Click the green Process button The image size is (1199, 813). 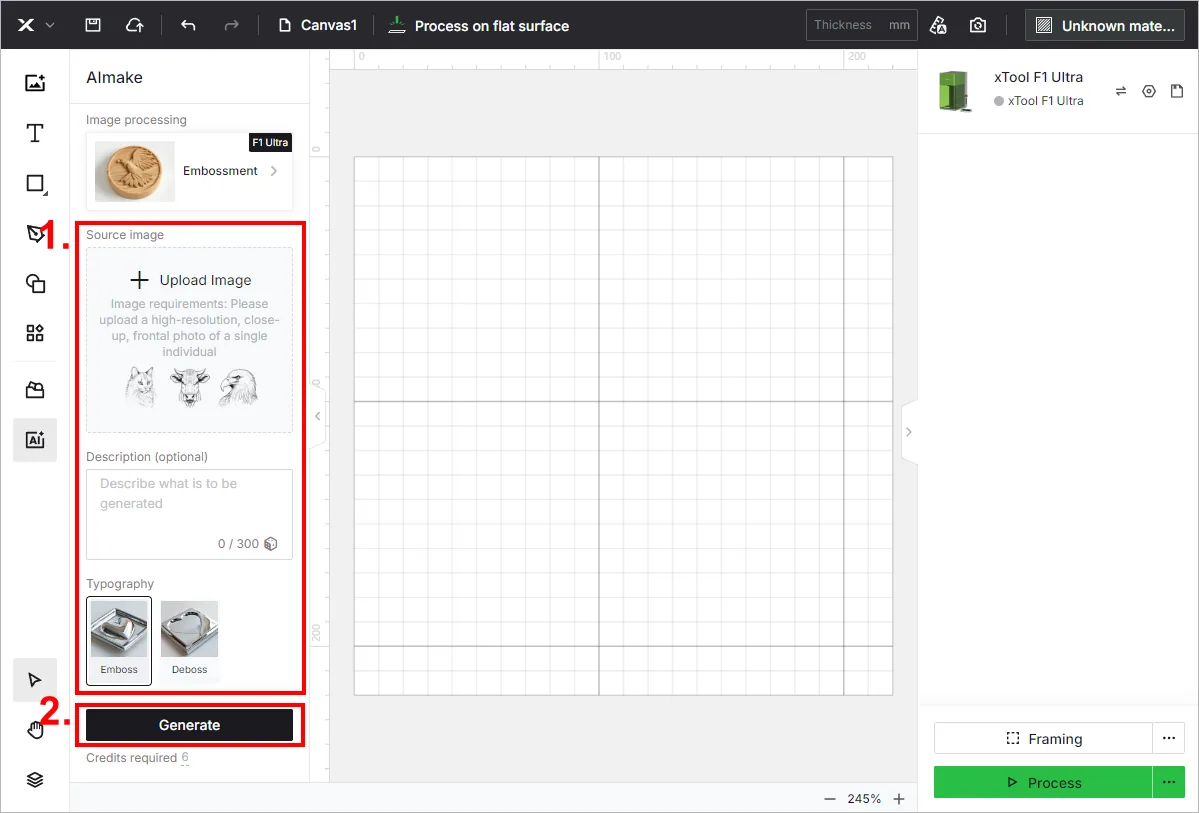tap(1043, 782)
